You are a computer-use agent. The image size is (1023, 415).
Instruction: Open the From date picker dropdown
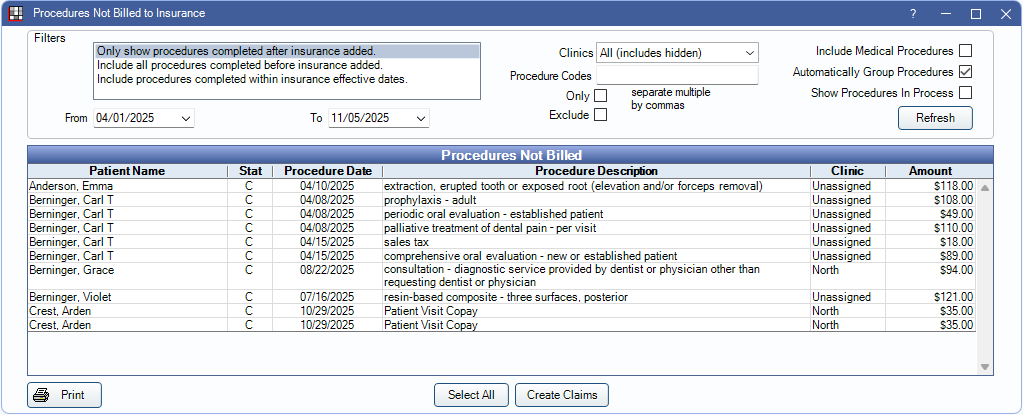pos(186,118)
